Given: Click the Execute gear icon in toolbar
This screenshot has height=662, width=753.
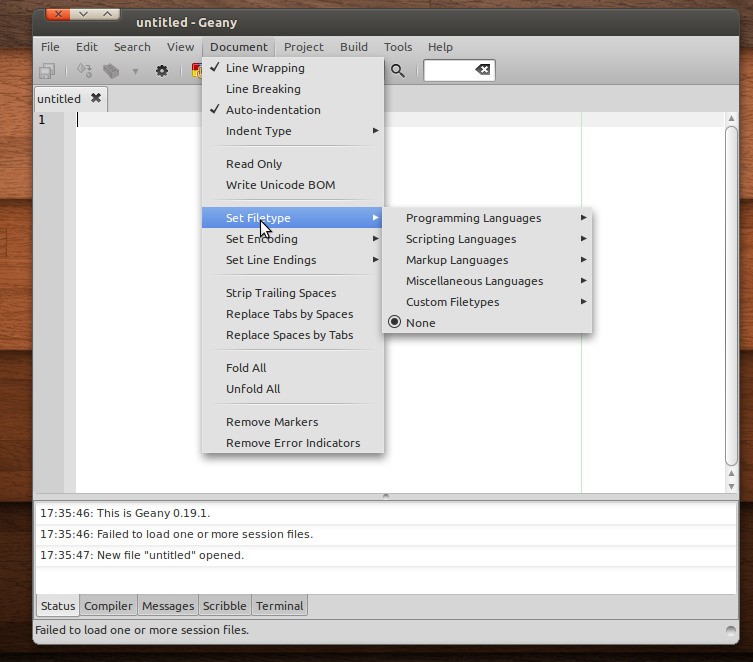Looking at the screenshot, I should tap(161, 71).
